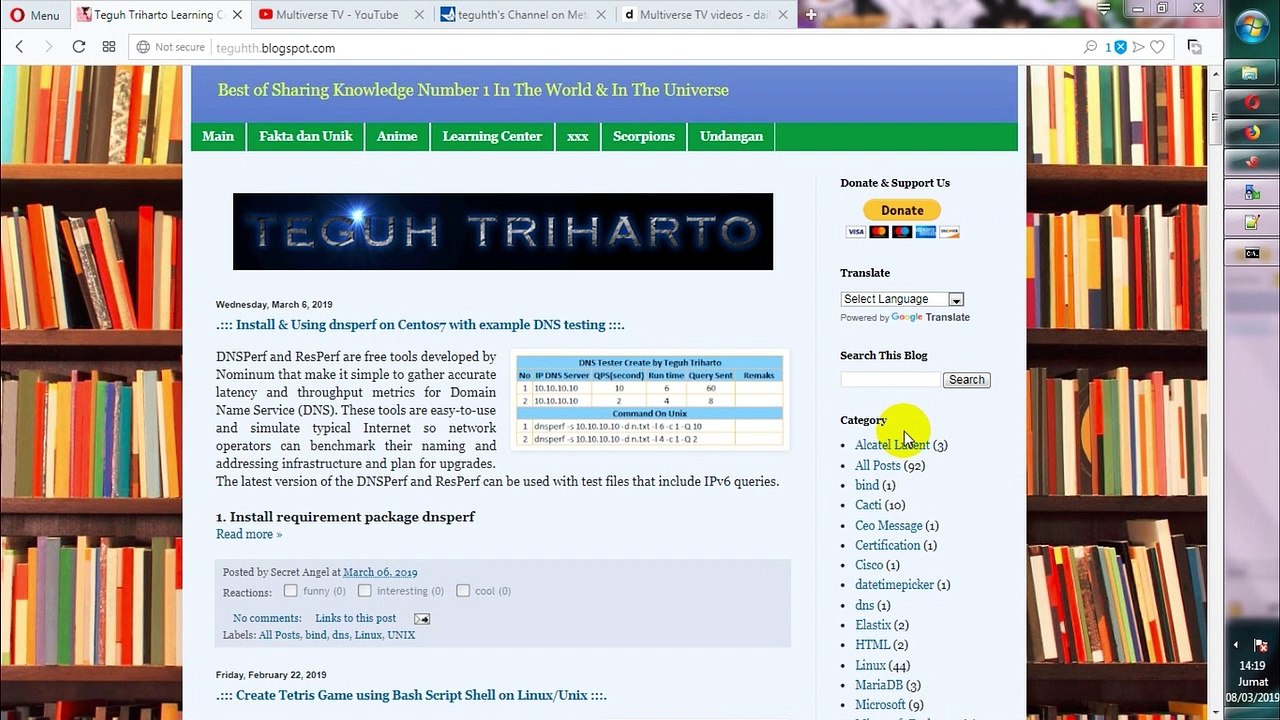Open the Cacti category
Viewport: 1280px width, 720px height.
click(868, 505)
